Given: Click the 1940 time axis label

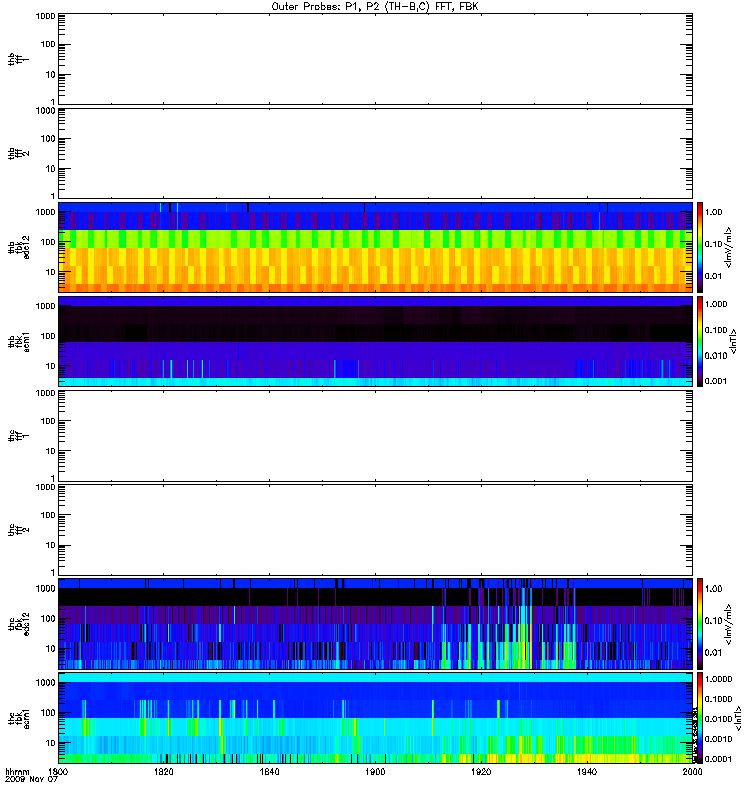Looking at the screenshot, I should click(587, 771).
